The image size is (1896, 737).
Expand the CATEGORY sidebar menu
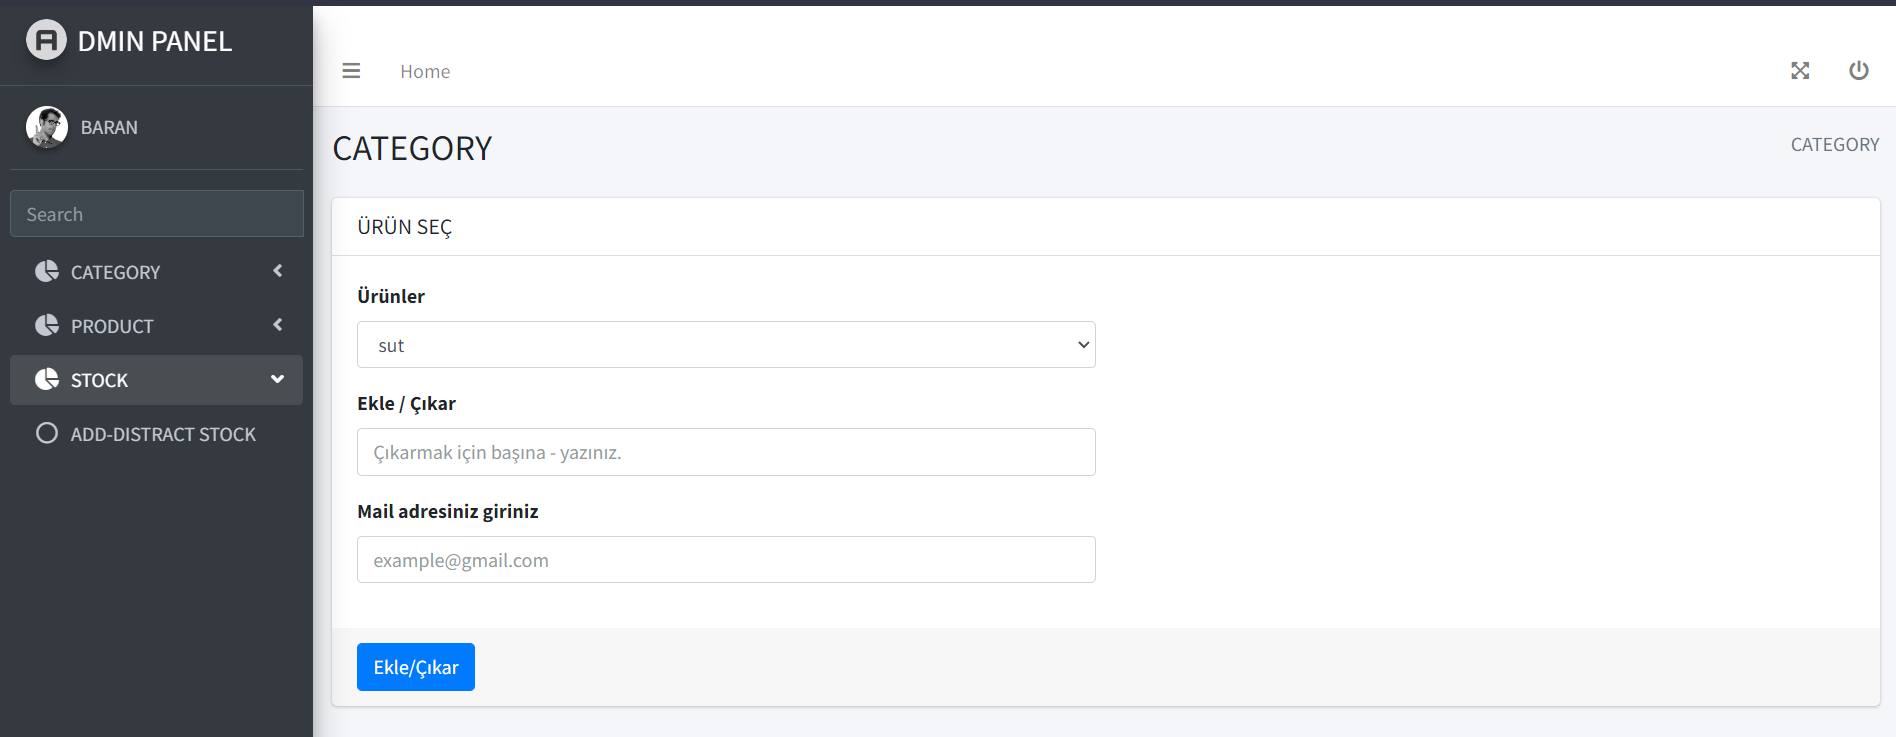click(156, 271)
